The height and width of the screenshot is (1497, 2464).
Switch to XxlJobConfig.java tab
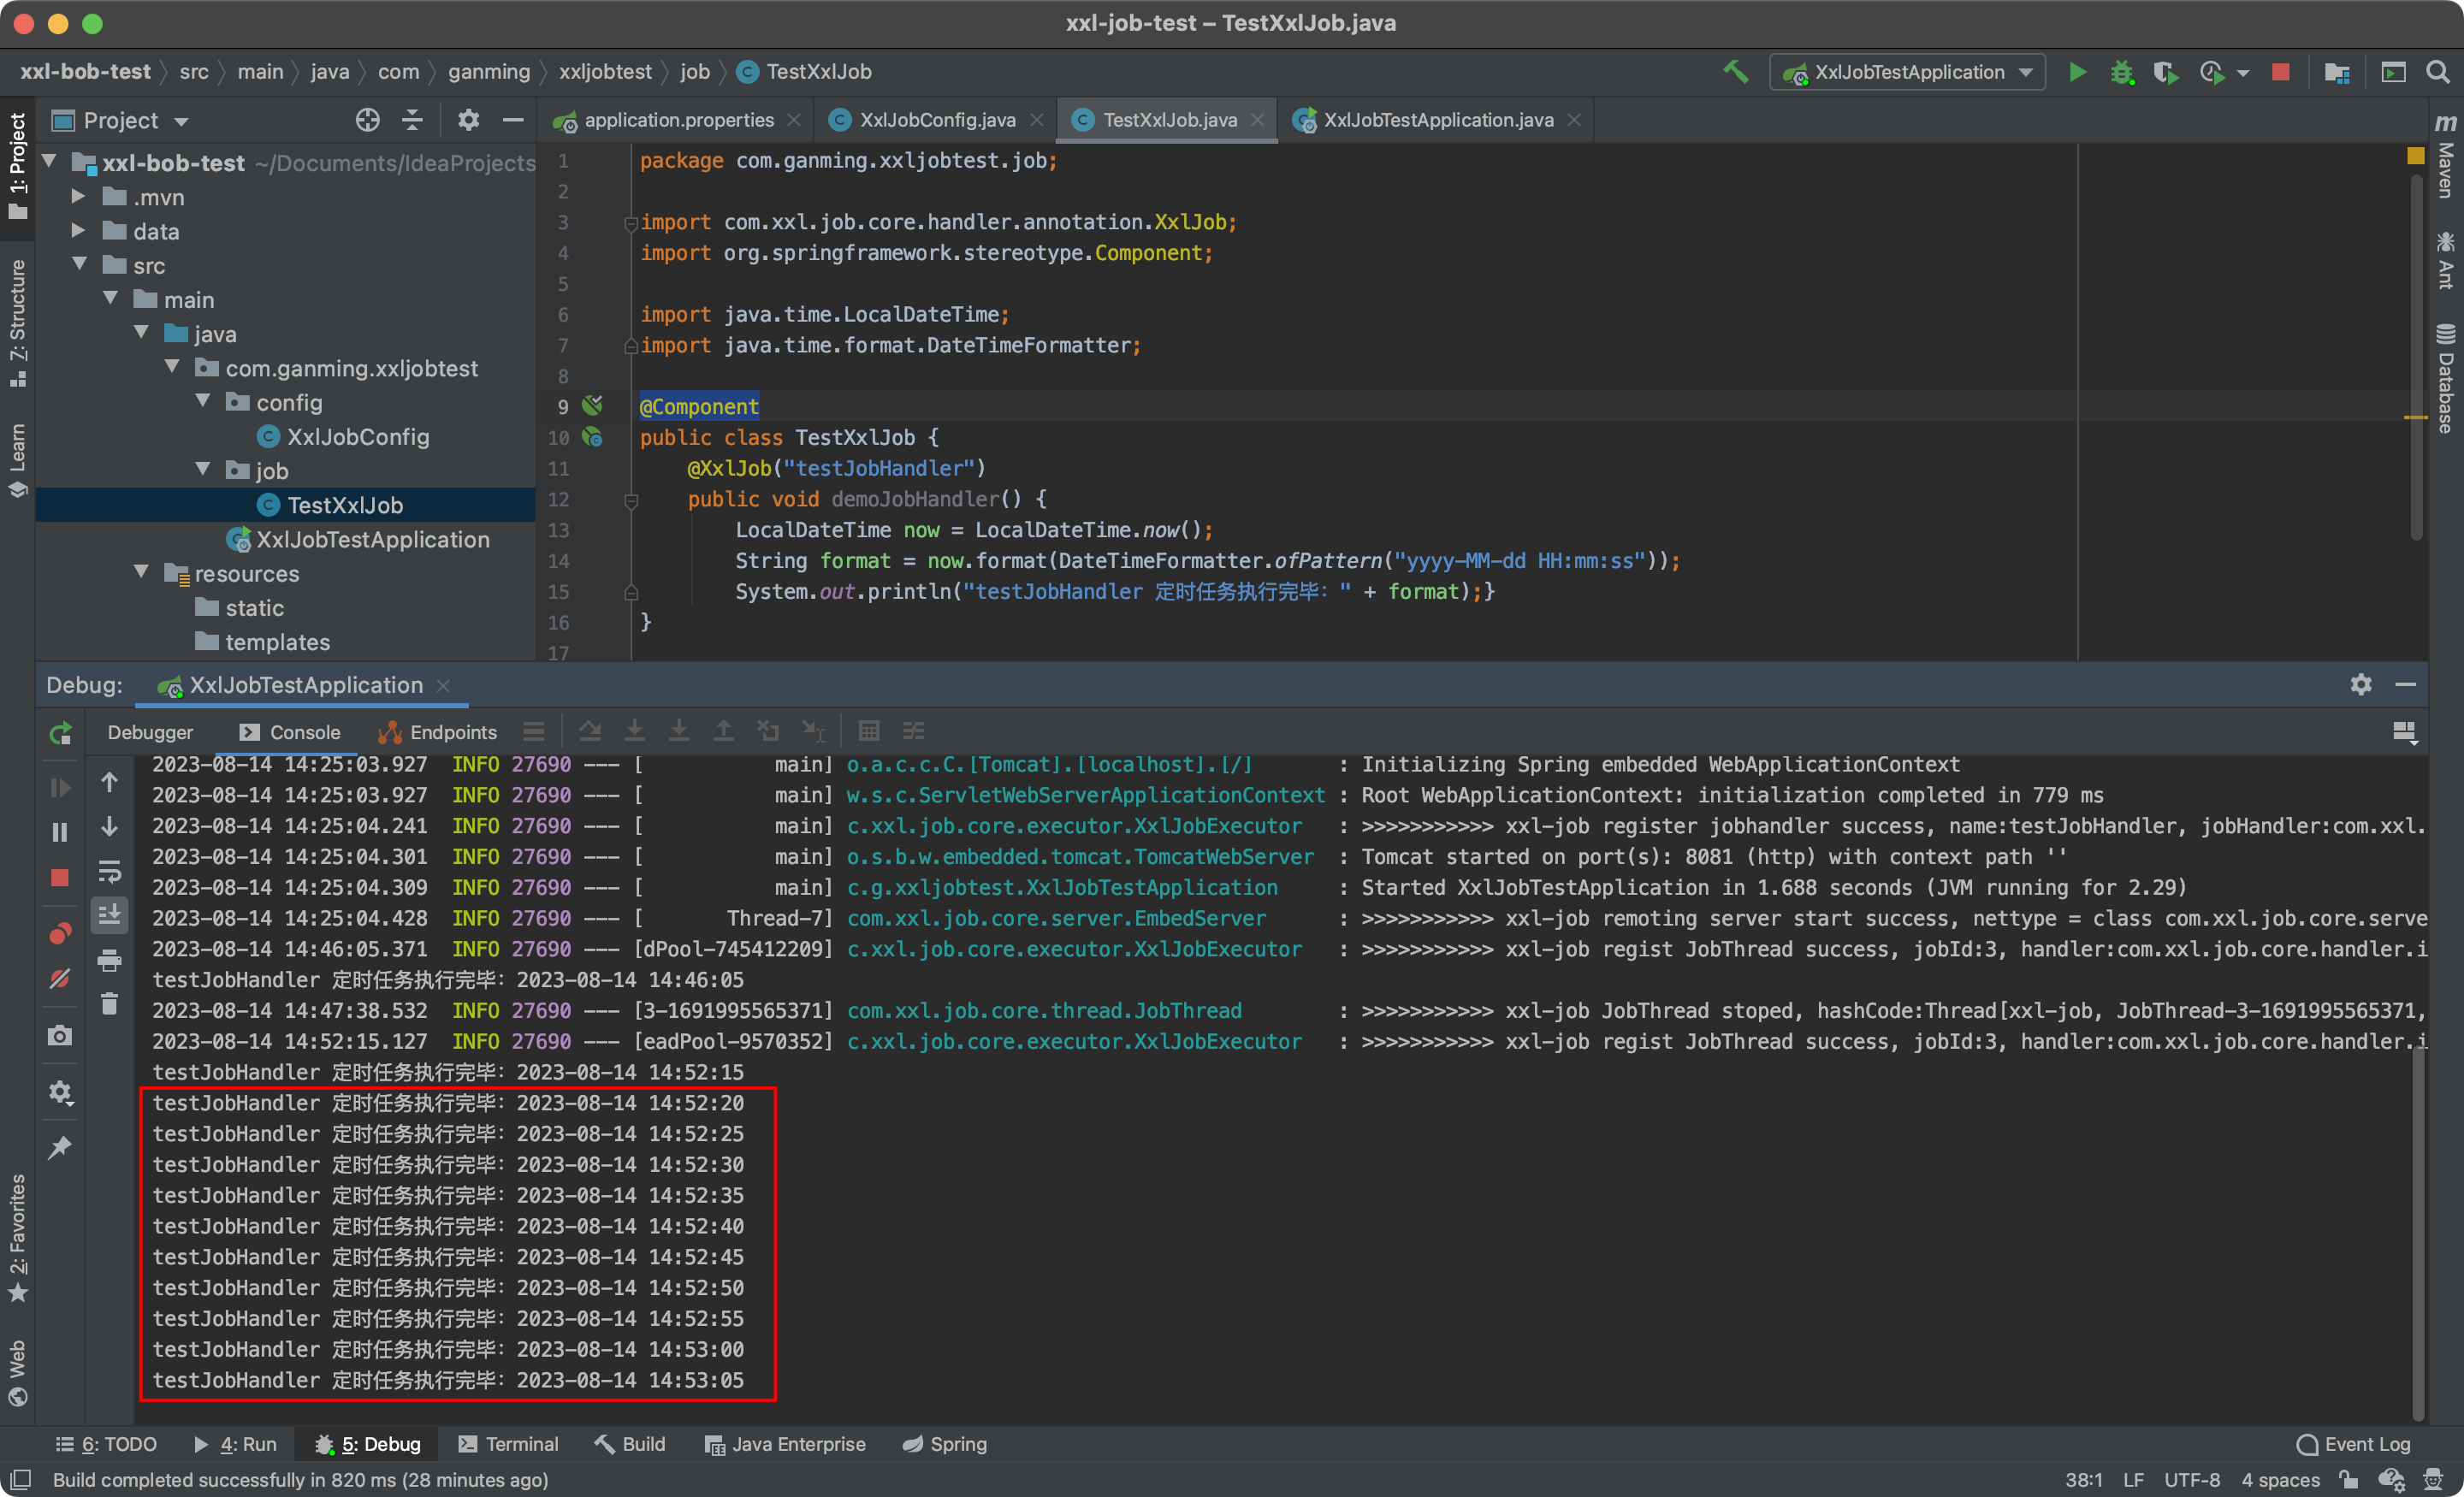937,120
